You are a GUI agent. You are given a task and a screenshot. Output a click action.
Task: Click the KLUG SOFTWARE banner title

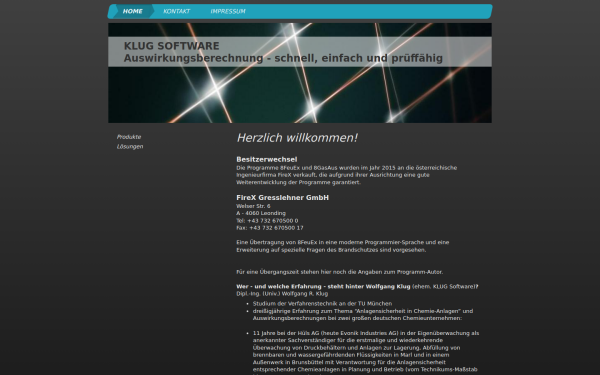pyautogui.click(x=171, y=46)
